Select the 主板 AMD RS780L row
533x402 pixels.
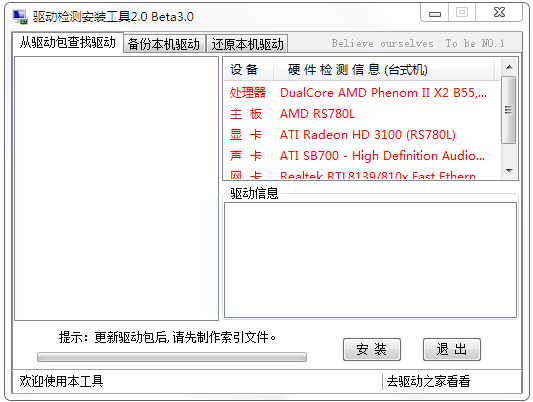362,114
